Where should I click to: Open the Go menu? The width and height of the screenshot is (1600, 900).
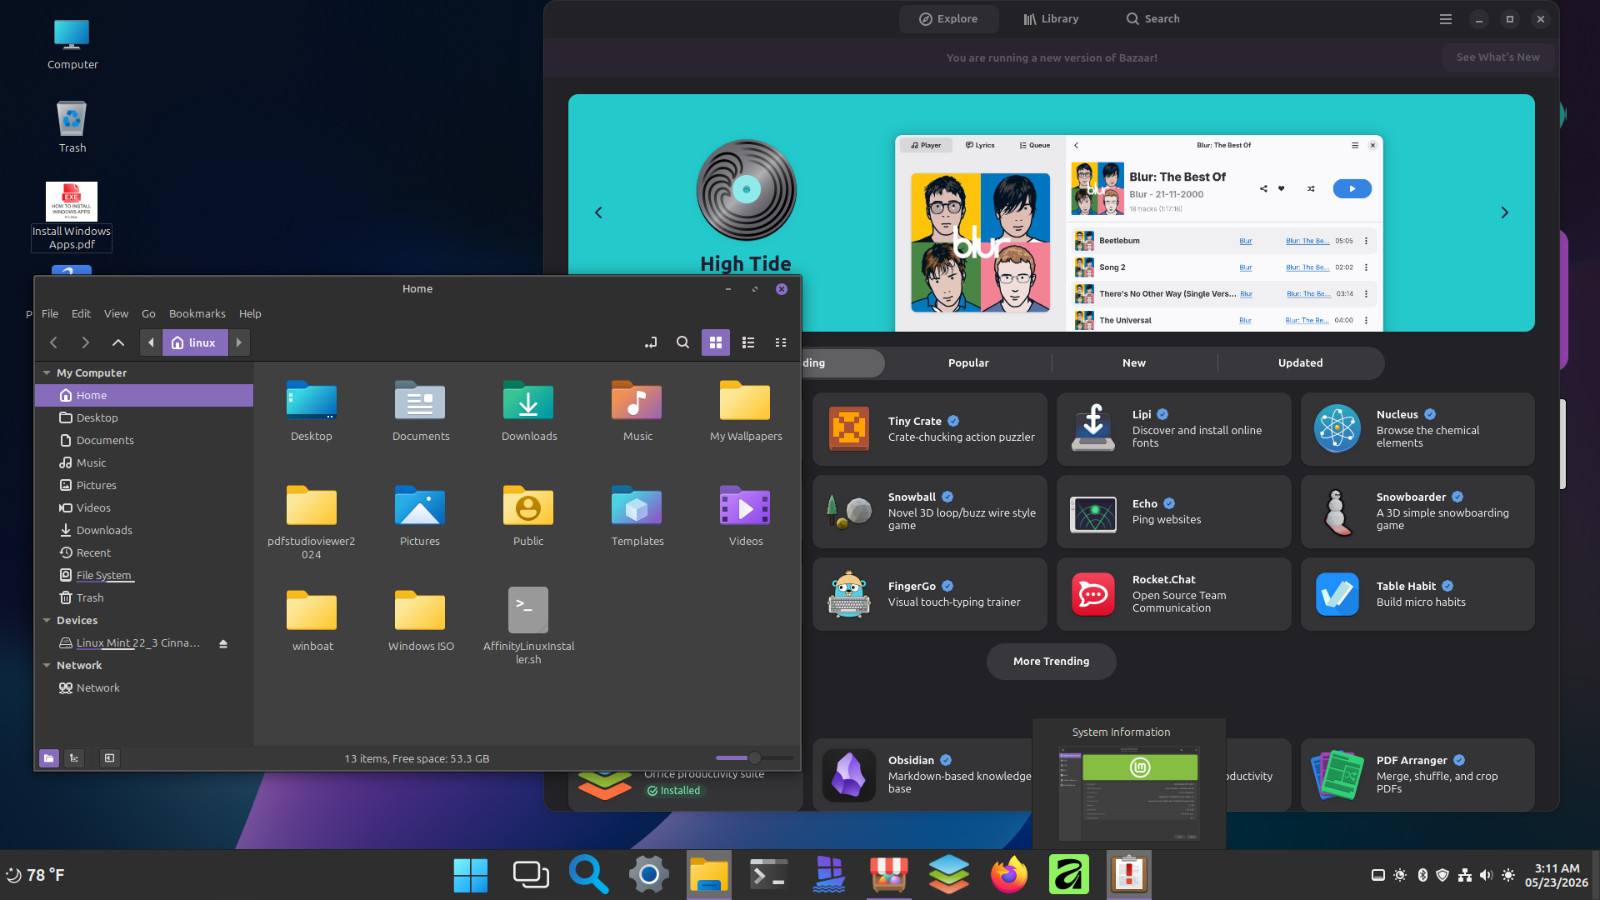tap(148, 314)
